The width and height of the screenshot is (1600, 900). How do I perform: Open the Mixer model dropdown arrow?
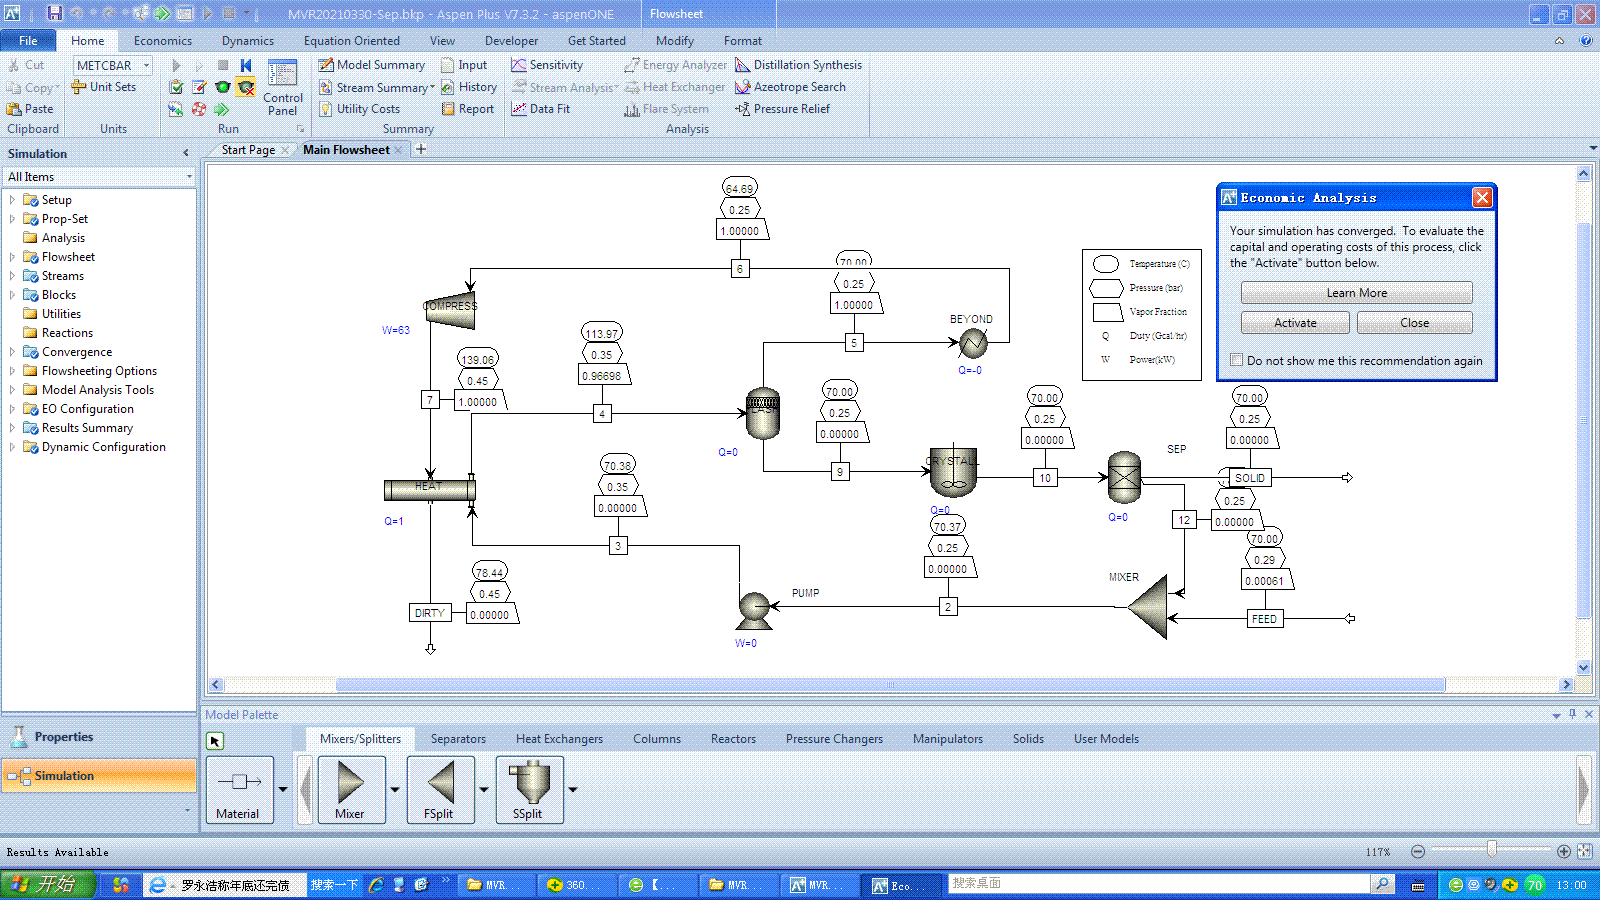coord(395,790)
